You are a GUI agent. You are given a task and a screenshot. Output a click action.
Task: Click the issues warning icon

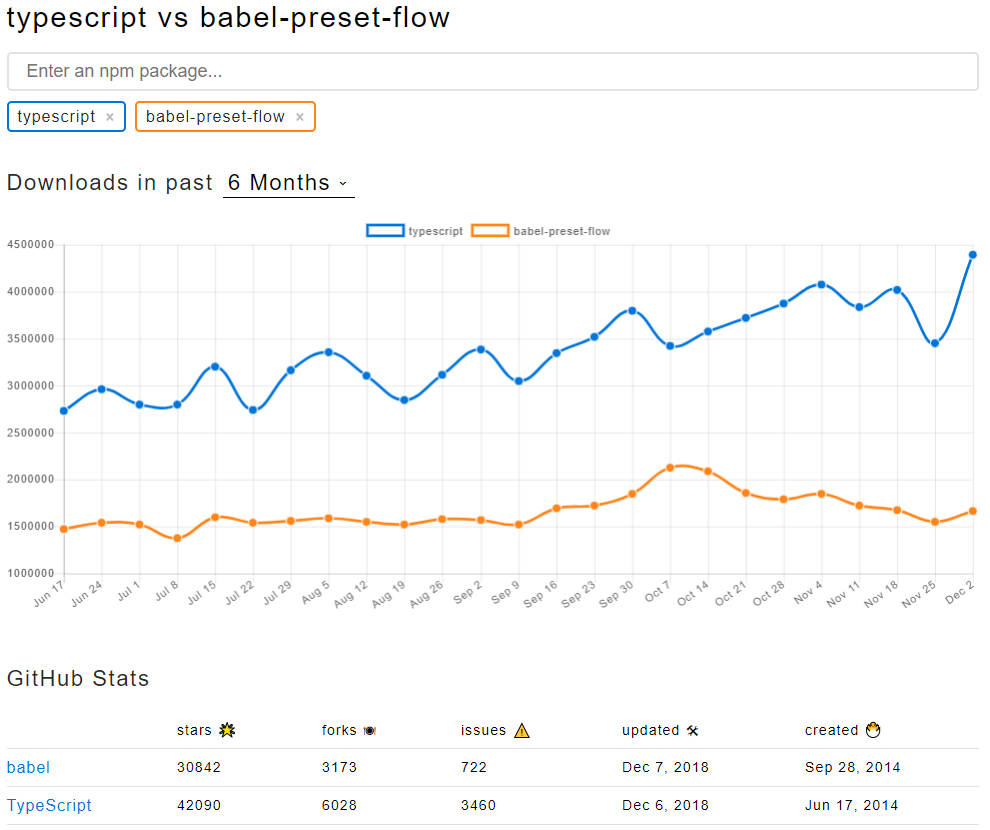pos(521,730)
